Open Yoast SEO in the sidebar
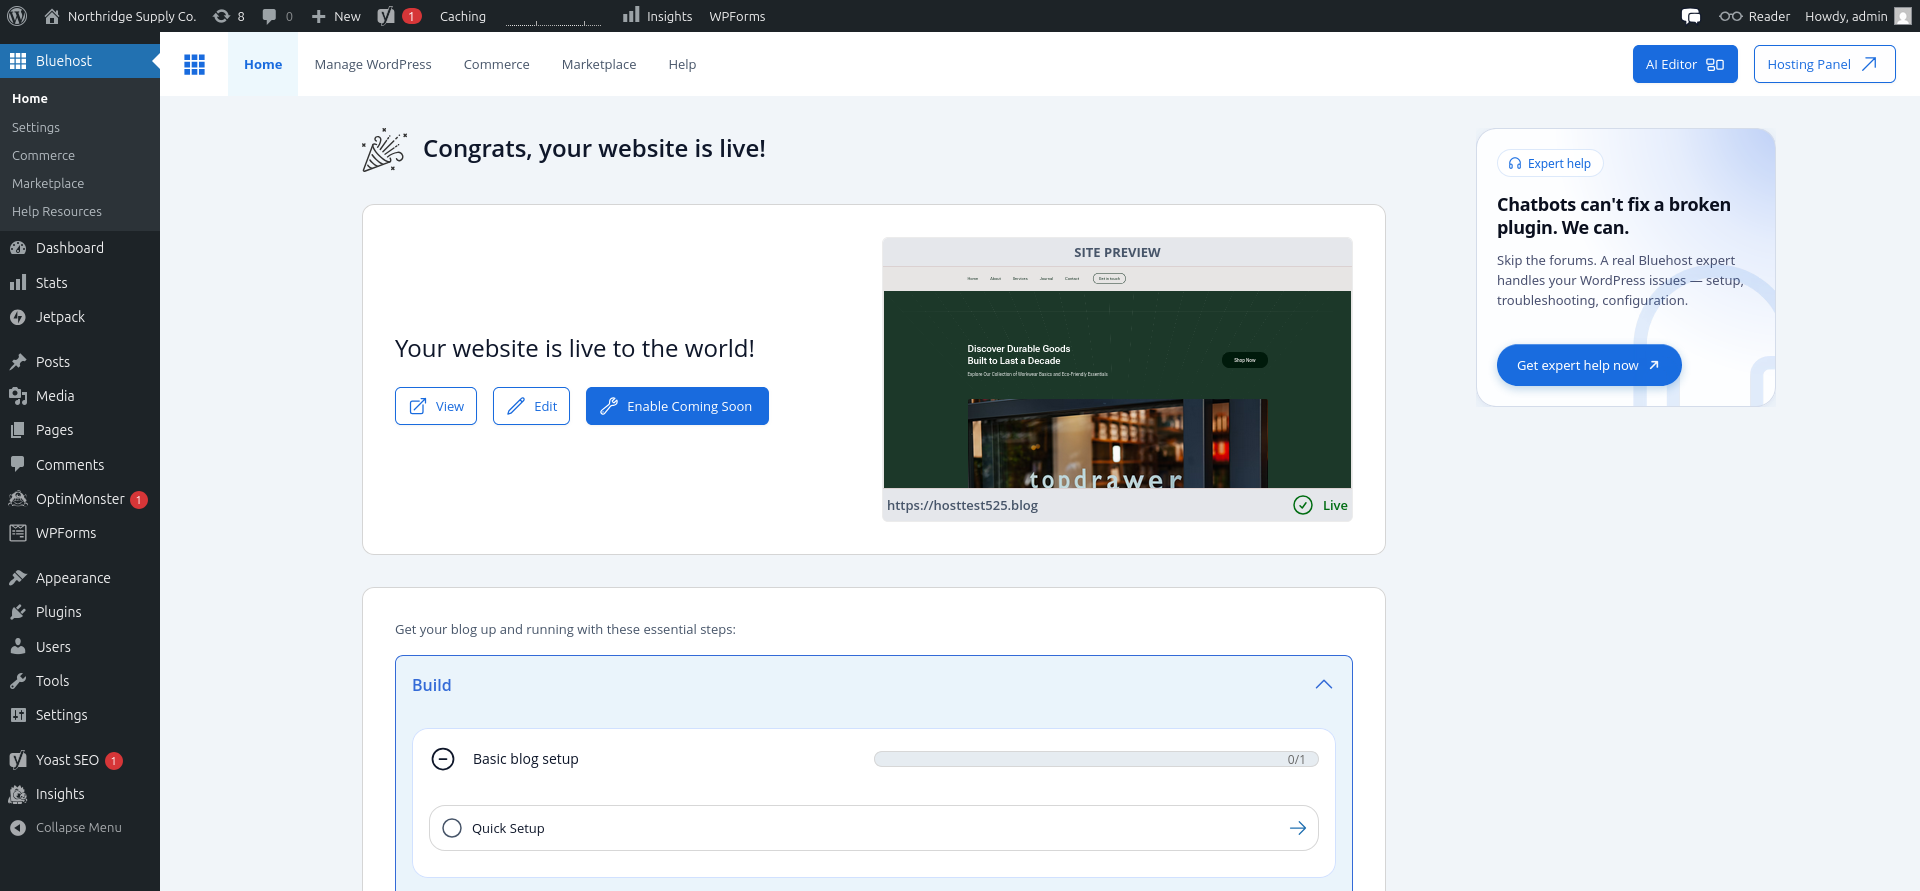The image size is (1920, 891). click(80, 760)
